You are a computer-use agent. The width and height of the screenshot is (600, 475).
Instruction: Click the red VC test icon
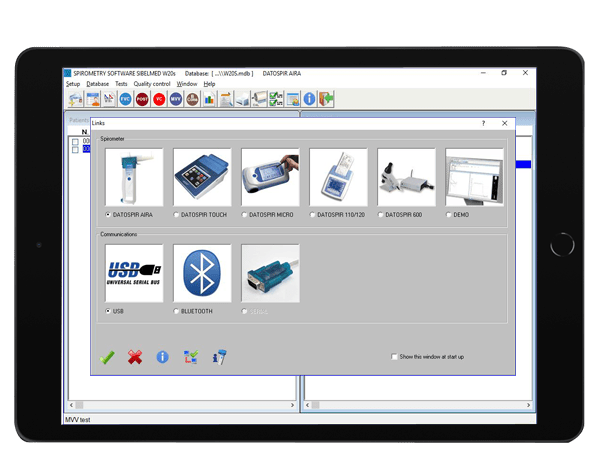click(159, 100)
